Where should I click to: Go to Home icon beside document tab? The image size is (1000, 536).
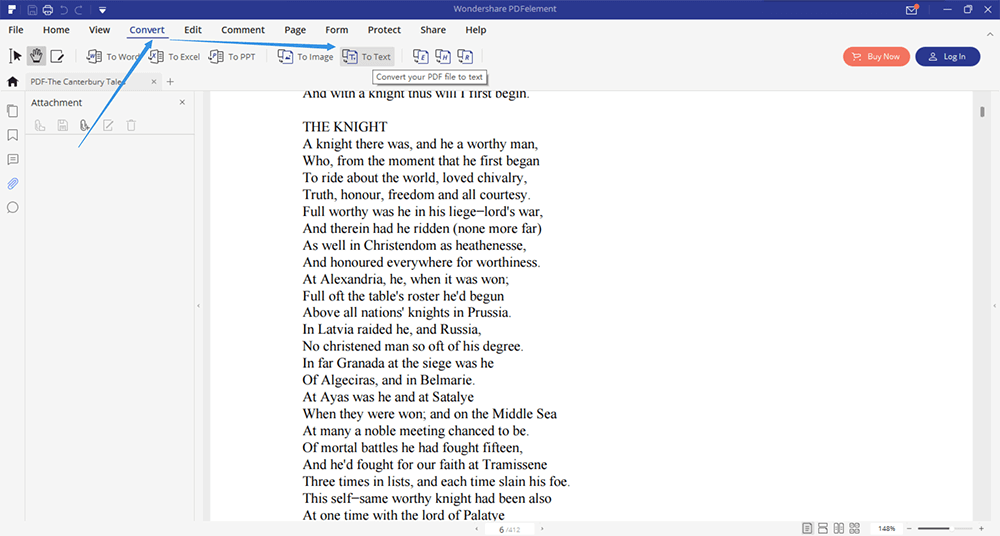tap(13, 81)
